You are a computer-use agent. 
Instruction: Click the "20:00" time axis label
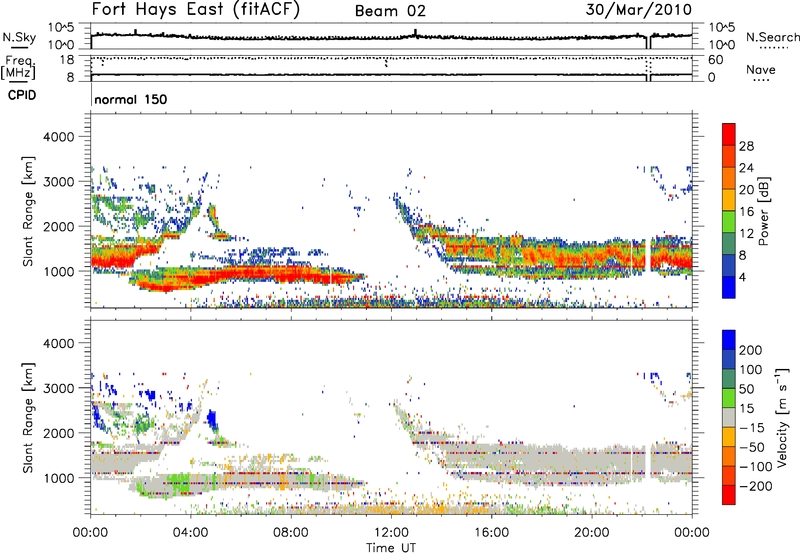[591, 533]
